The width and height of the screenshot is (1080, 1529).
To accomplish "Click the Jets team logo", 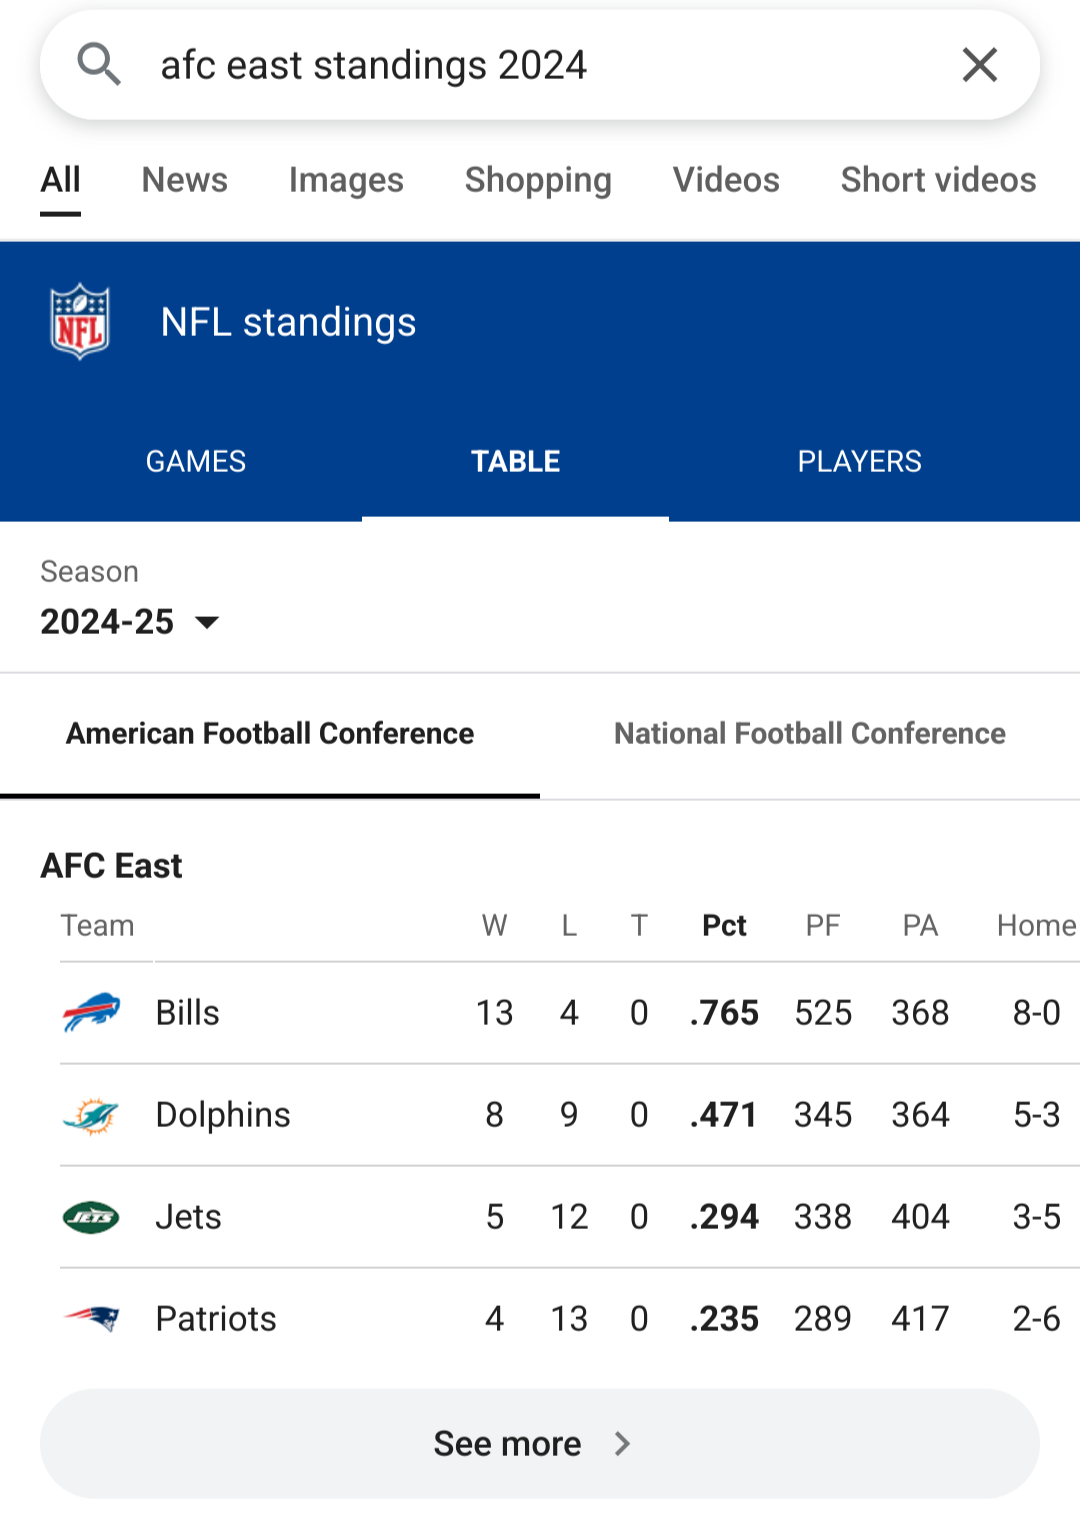I will pos(91,1217).
